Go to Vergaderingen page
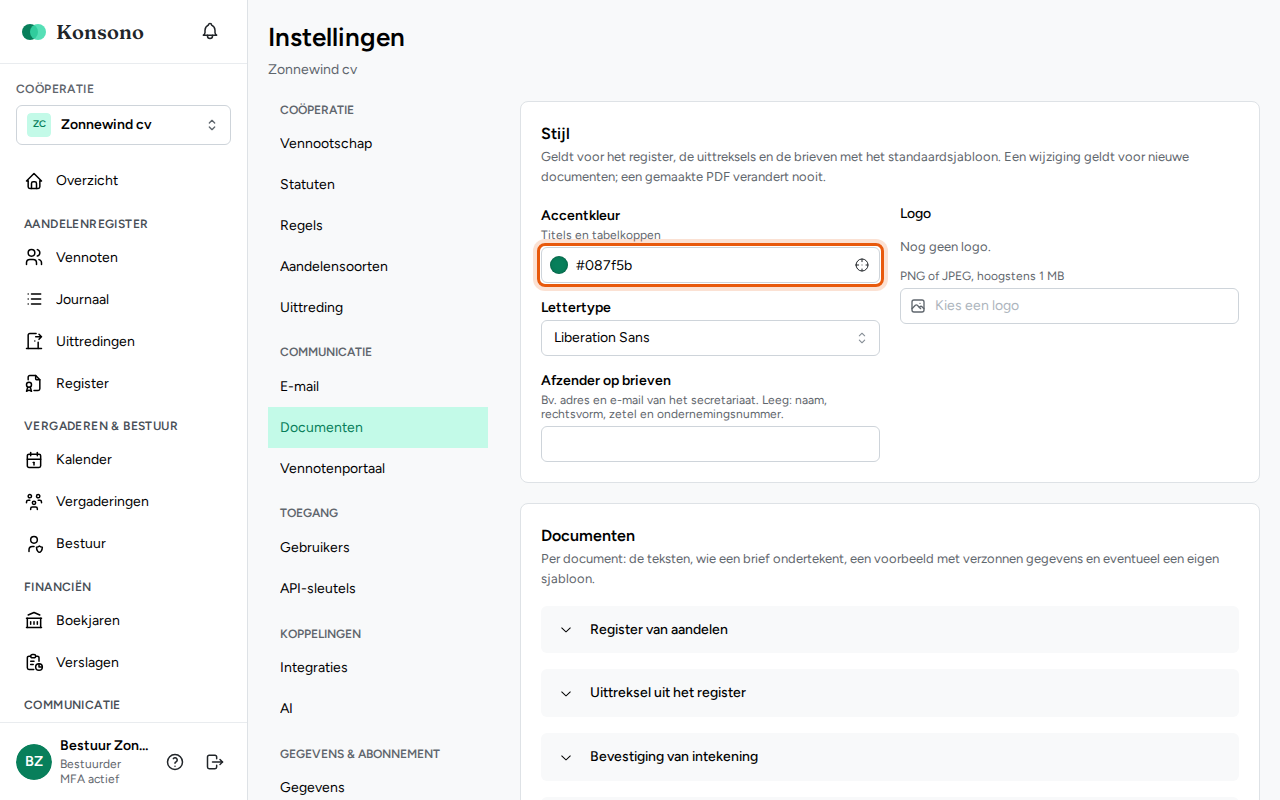 tap(123, 502)
